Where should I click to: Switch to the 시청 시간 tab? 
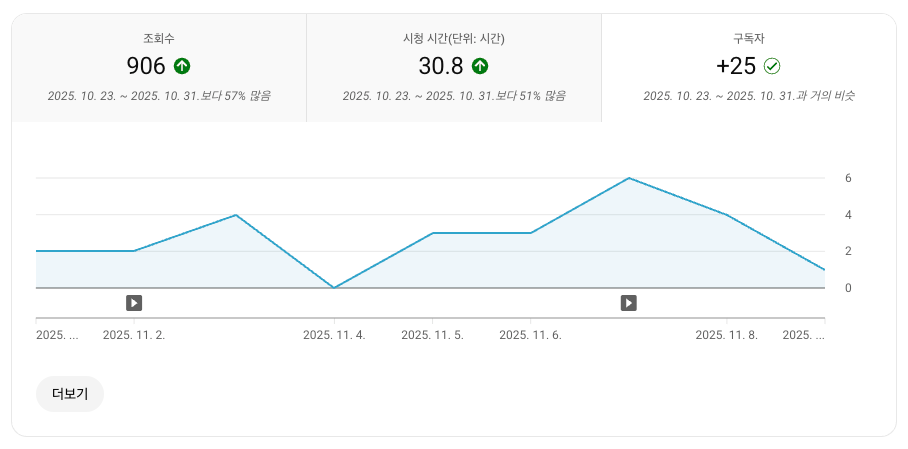tap(453, 67)
